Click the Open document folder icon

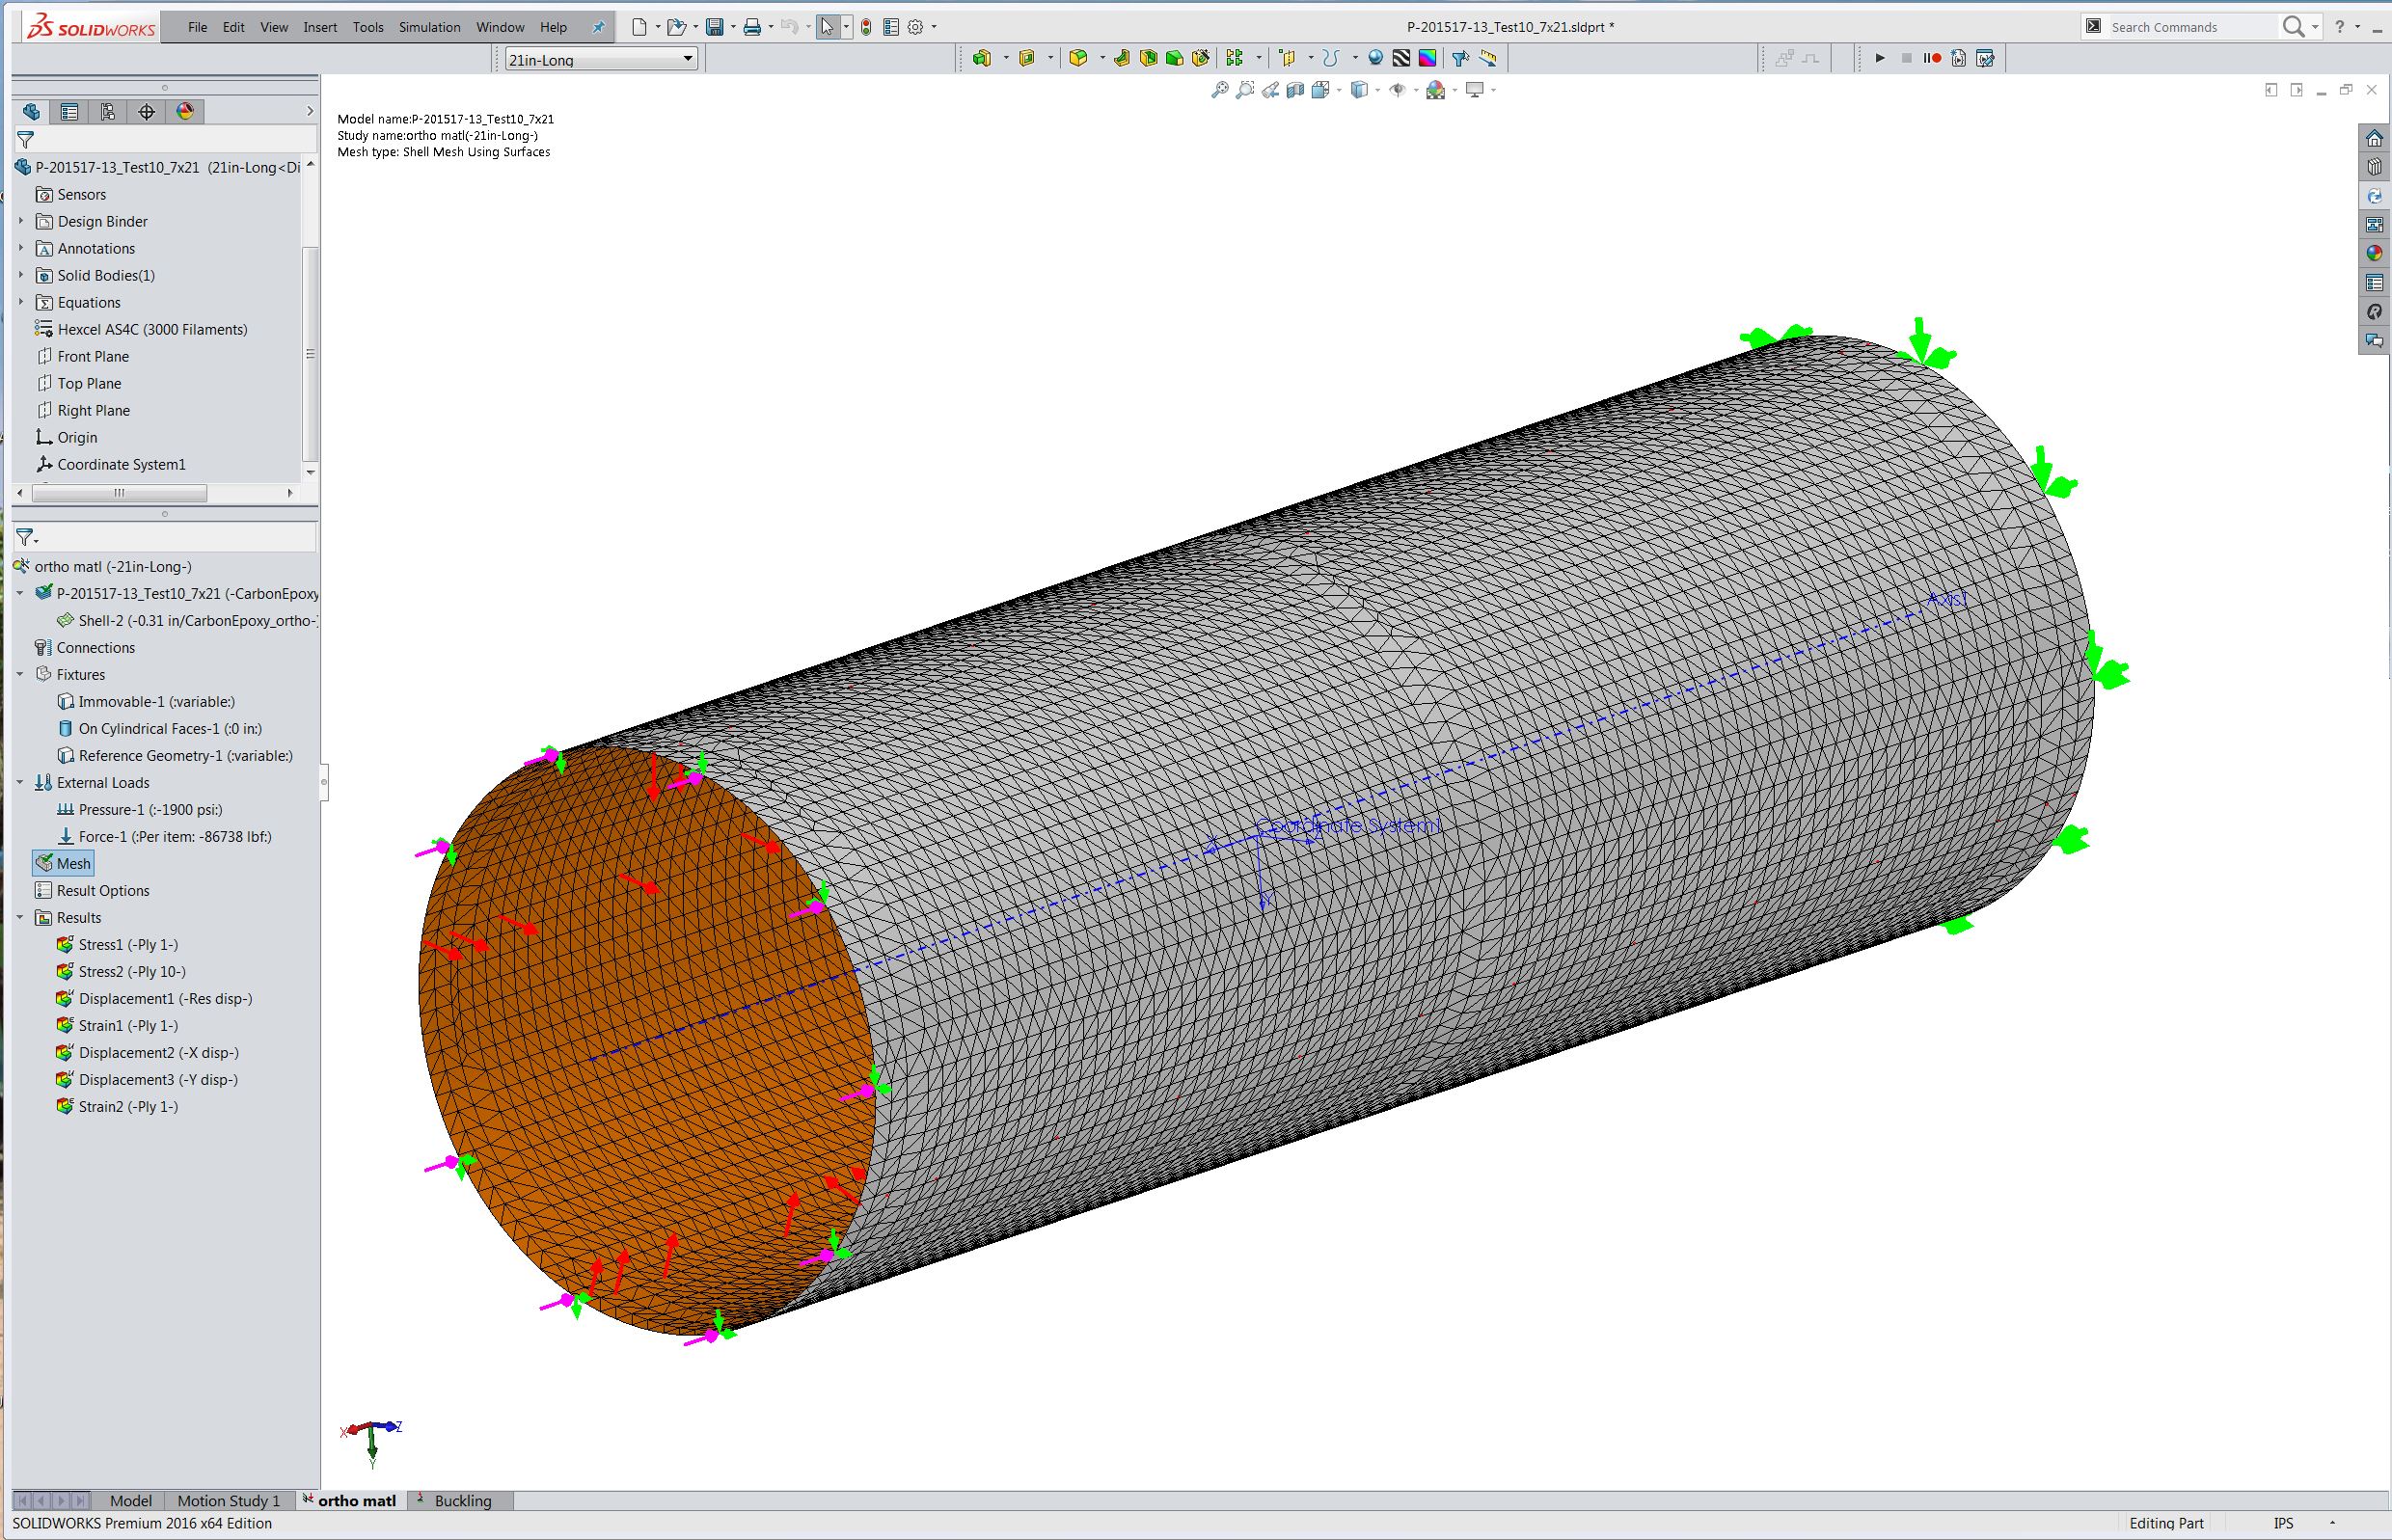click(x=676, y=27)
